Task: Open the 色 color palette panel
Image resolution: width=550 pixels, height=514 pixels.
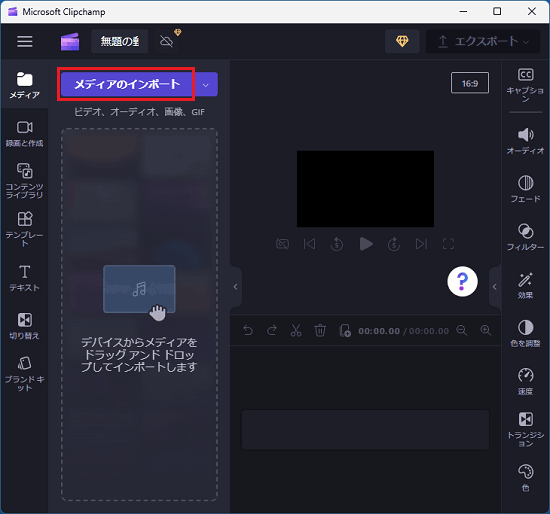Action: tap(525, 478)
